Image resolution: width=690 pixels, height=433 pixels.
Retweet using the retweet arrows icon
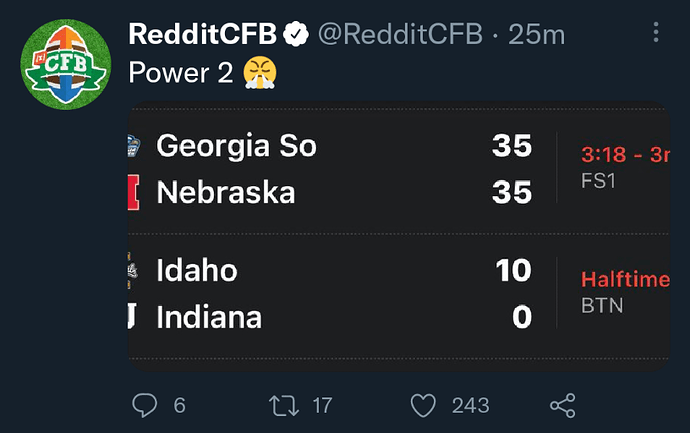(284, 405)
